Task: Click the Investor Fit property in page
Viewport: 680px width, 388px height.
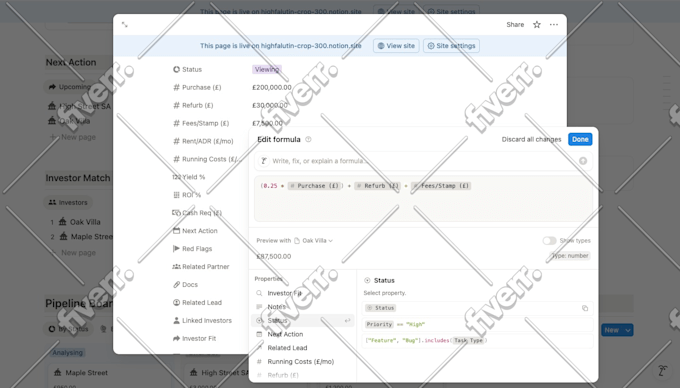Action: click(194, 339)
